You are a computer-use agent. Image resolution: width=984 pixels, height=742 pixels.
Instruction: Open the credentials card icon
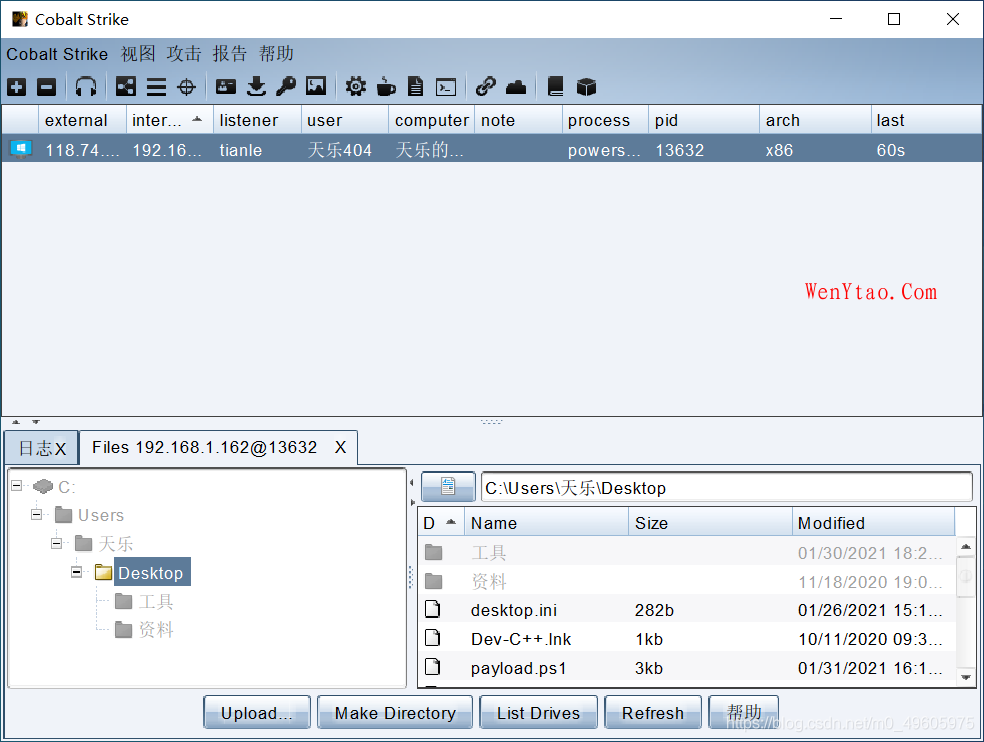(226, 87)
